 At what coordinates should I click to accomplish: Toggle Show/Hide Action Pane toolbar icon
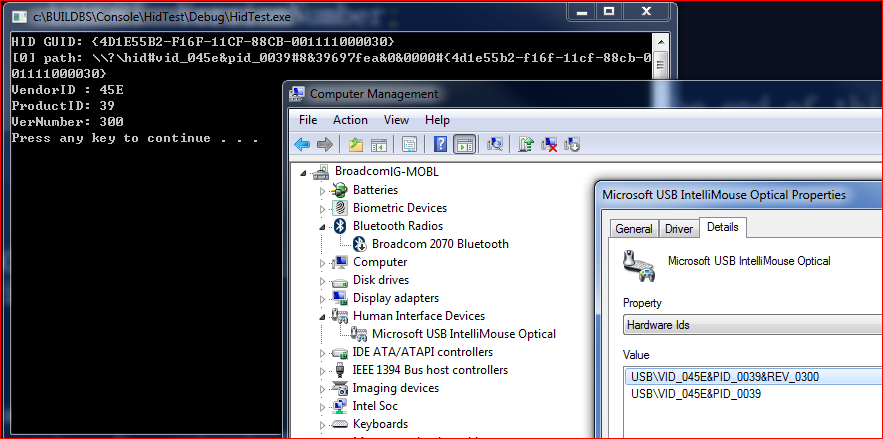pos(465,145)
